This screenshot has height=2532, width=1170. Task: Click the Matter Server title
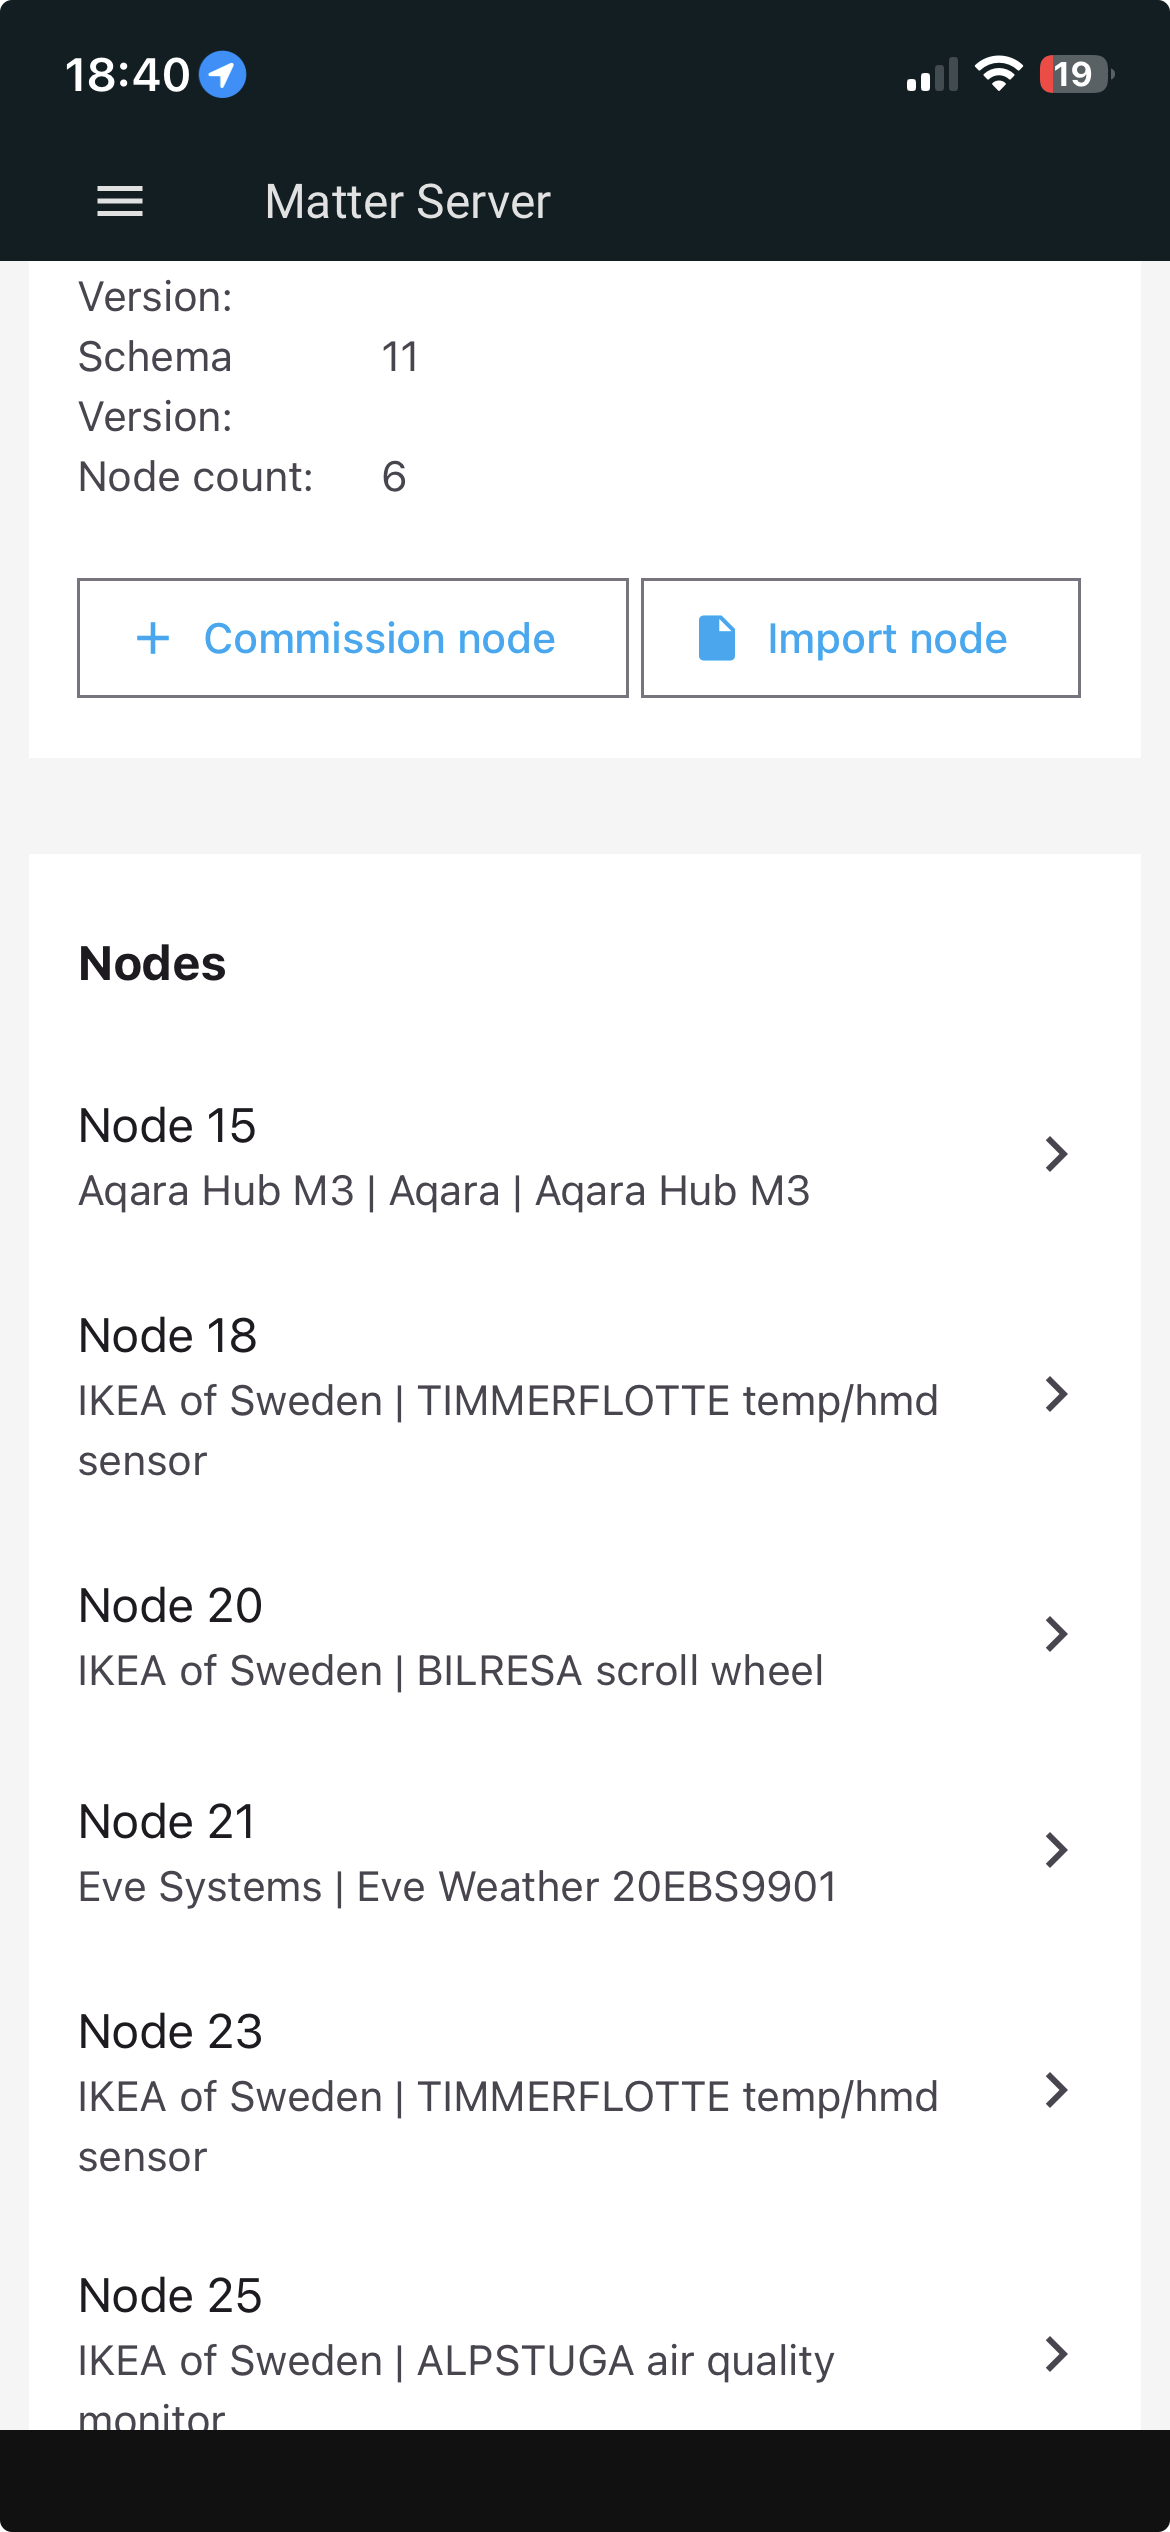coord(408,202)
